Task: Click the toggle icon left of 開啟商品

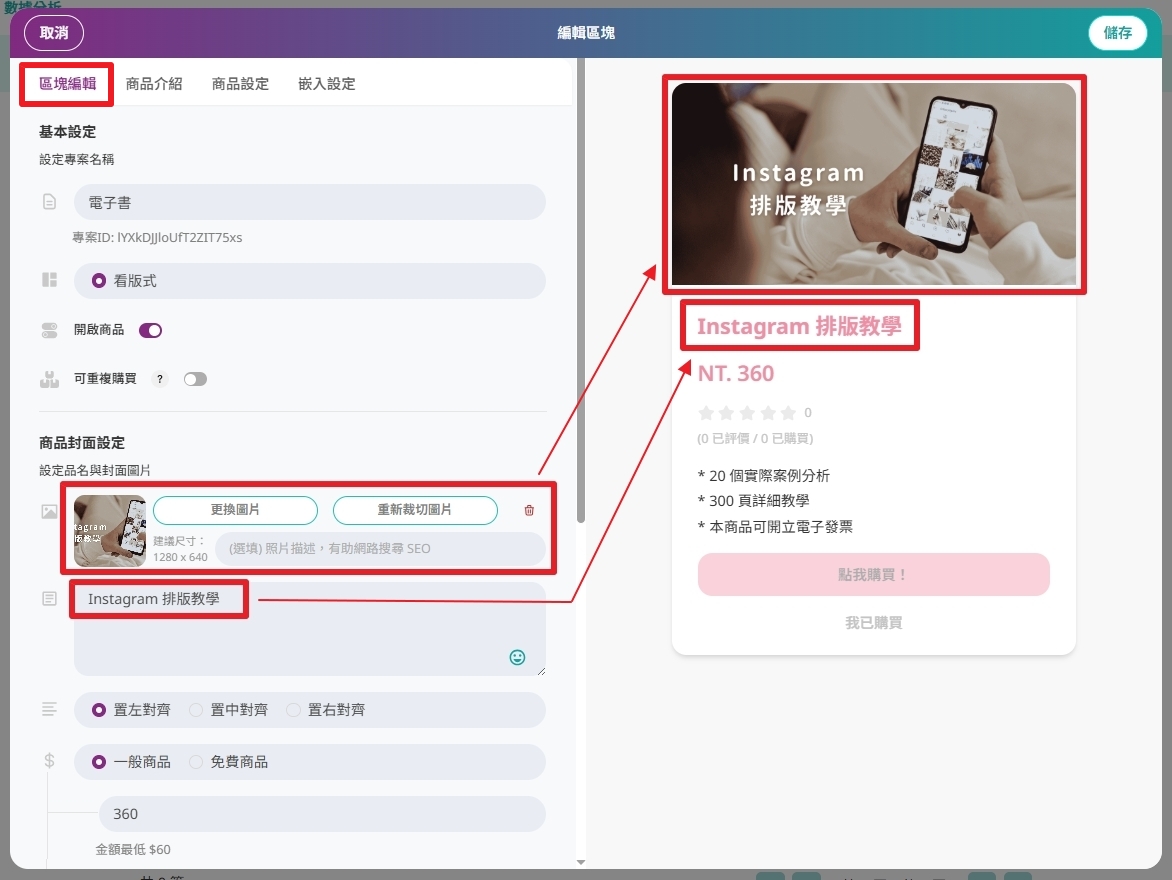Action: 49,330
